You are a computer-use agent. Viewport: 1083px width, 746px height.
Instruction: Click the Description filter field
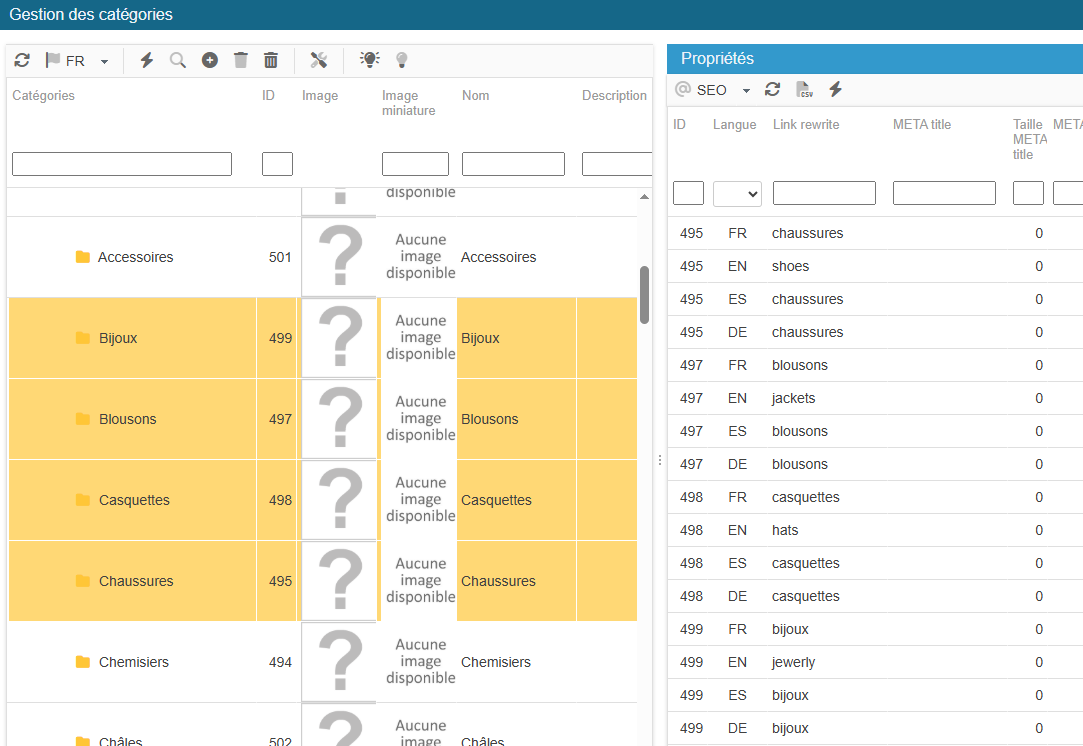click(x=616, y=164)
